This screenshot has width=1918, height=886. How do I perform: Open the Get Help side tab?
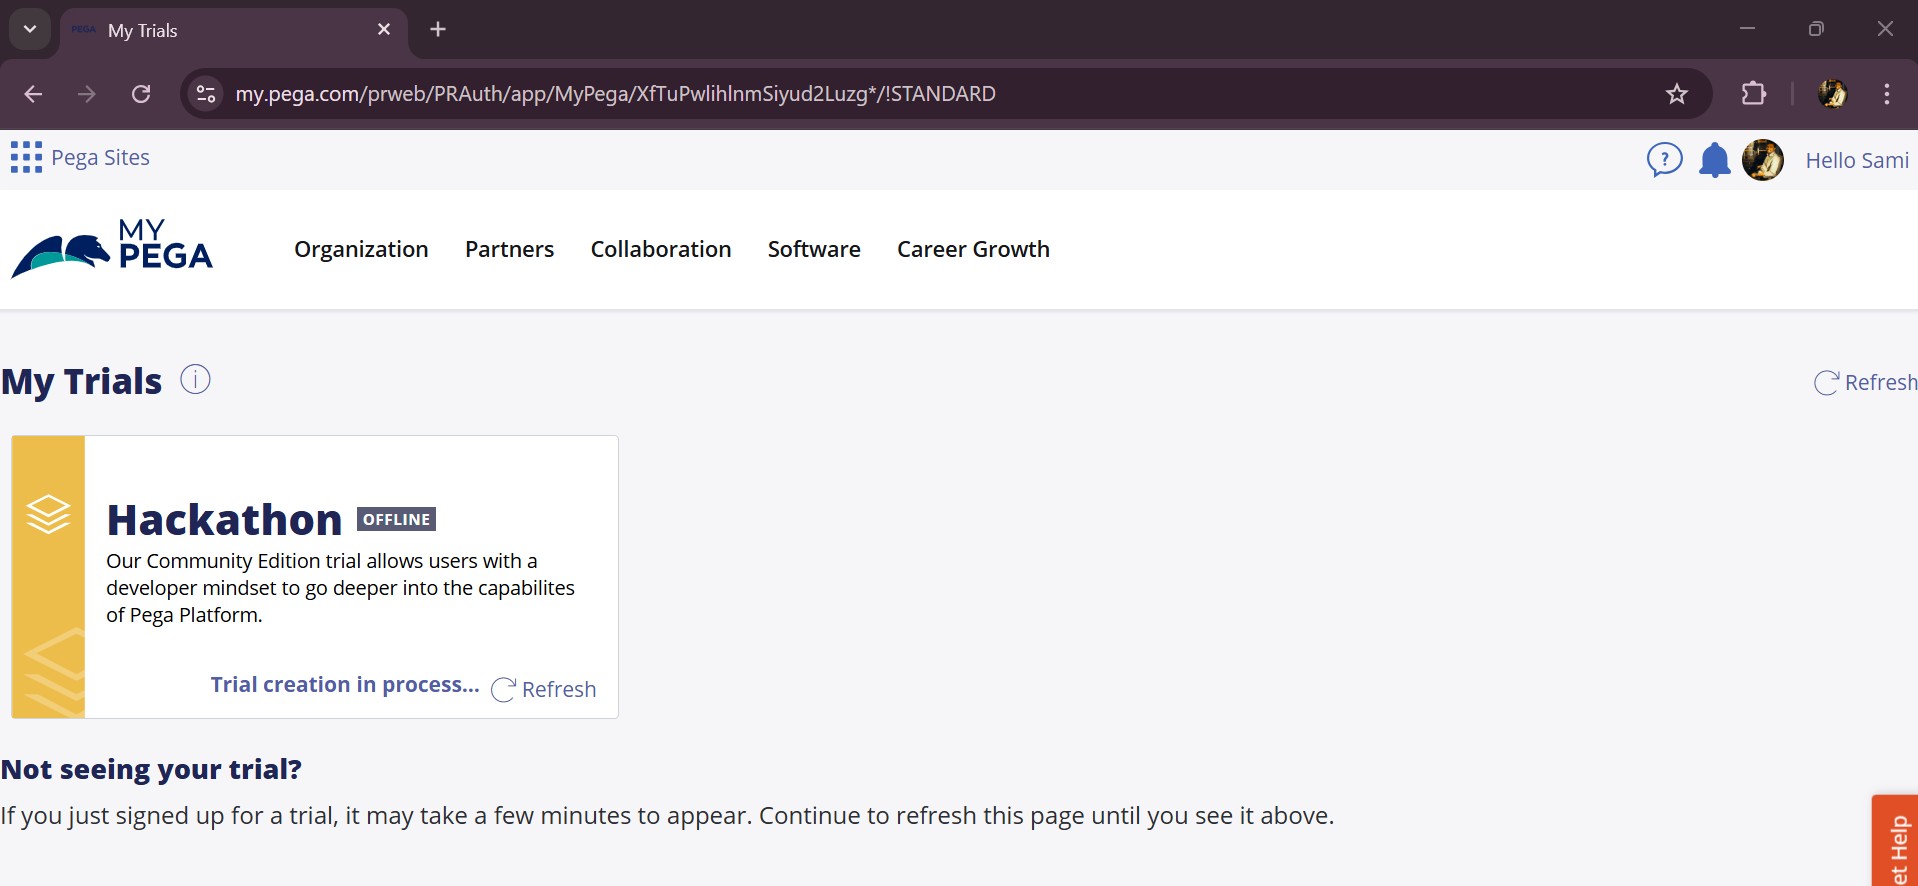click(x=1896, y=845)
